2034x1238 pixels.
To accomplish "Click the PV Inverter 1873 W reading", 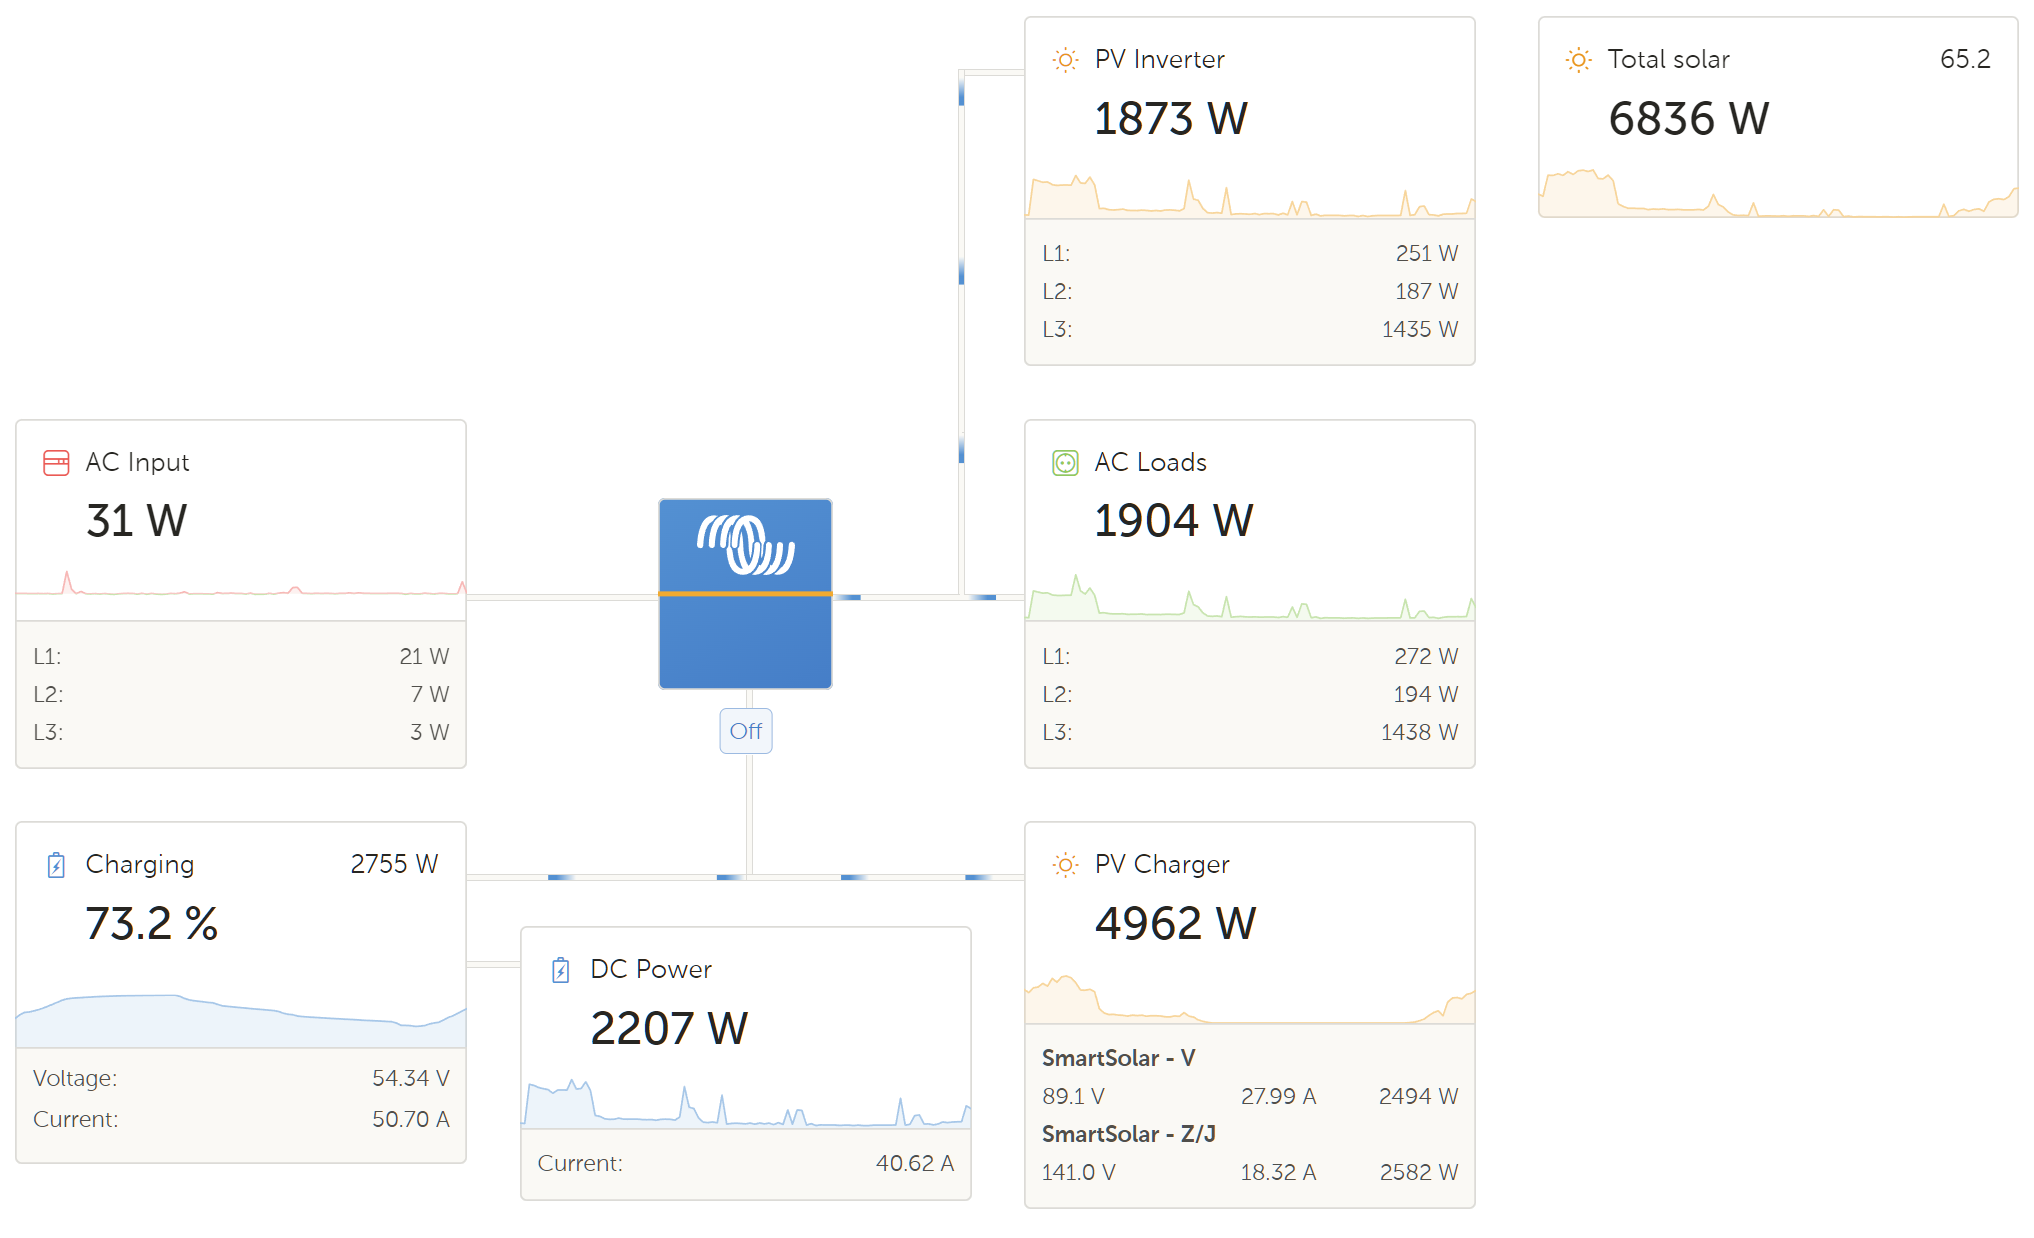I will coord(1170,119).
